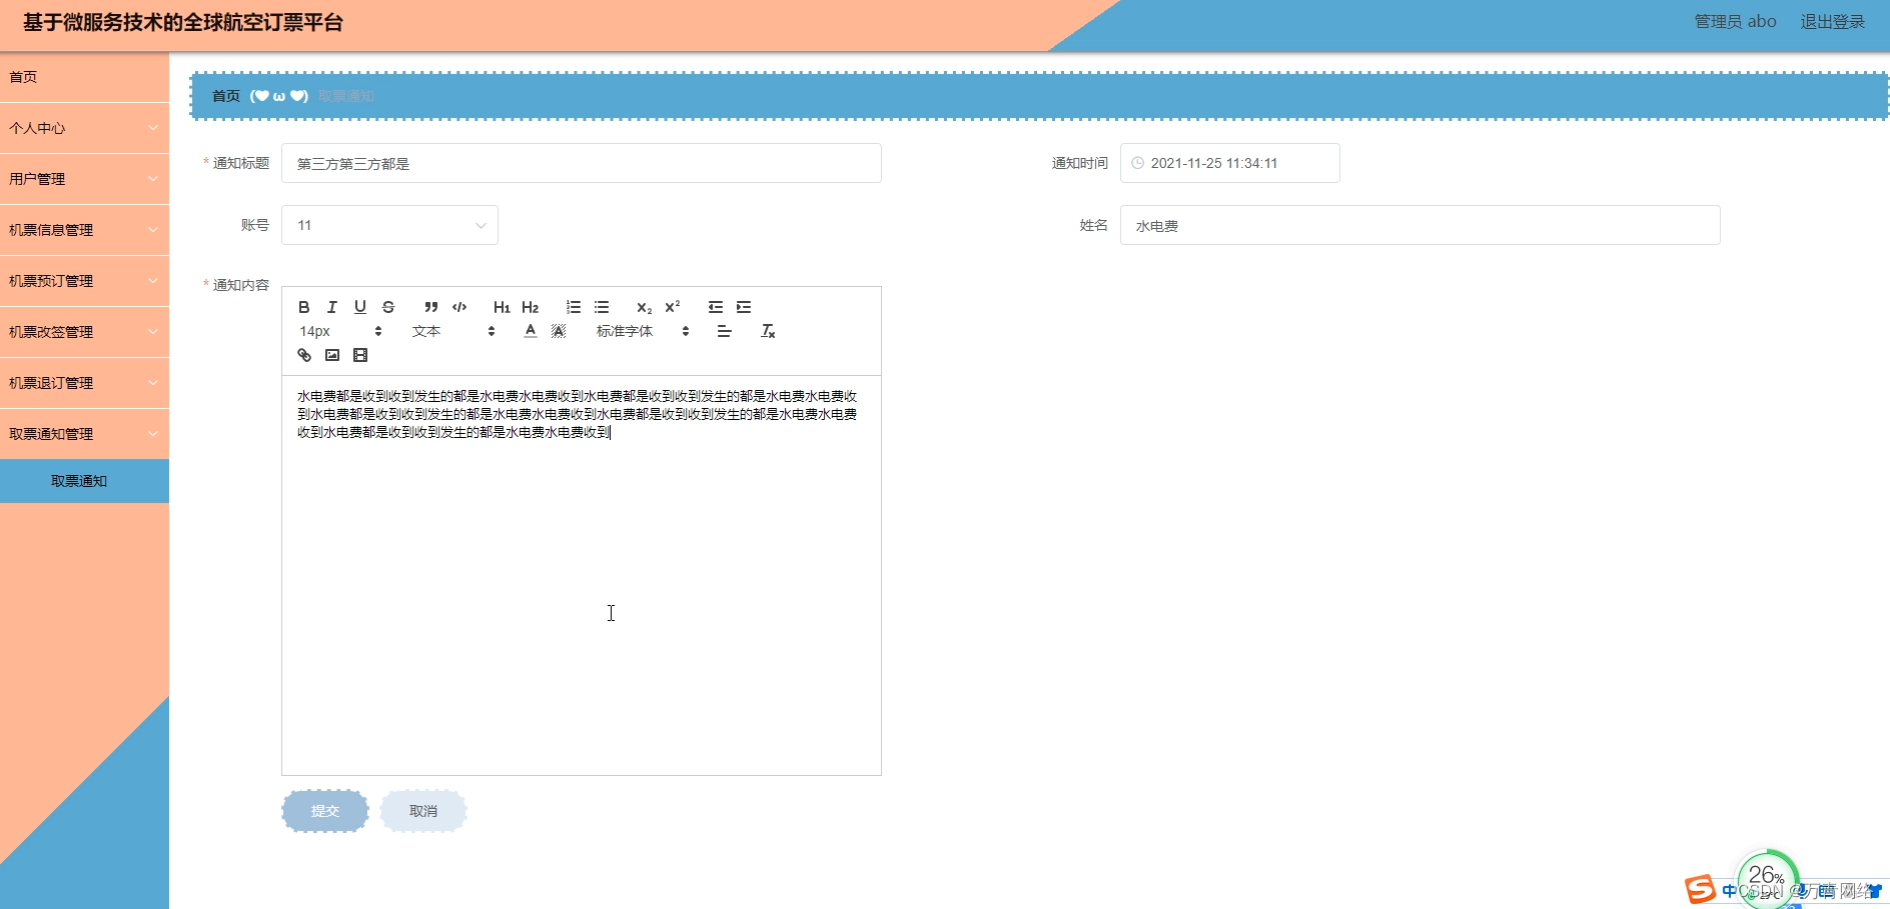Insert a code block via the editor toolbar
Viewport: 1890px width, 909px height.
(x=459, y=307)
